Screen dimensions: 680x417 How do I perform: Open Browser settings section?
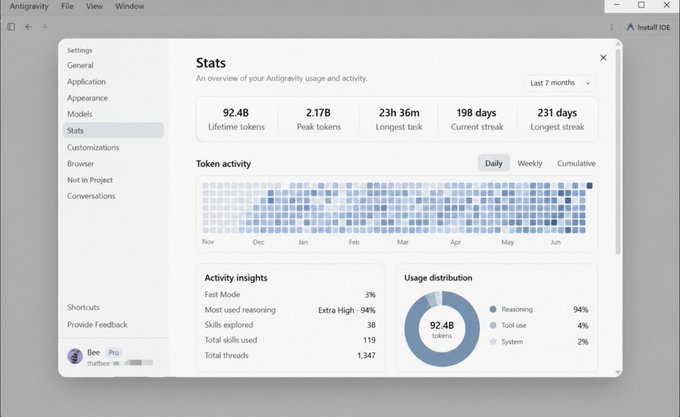coord(81,164)
